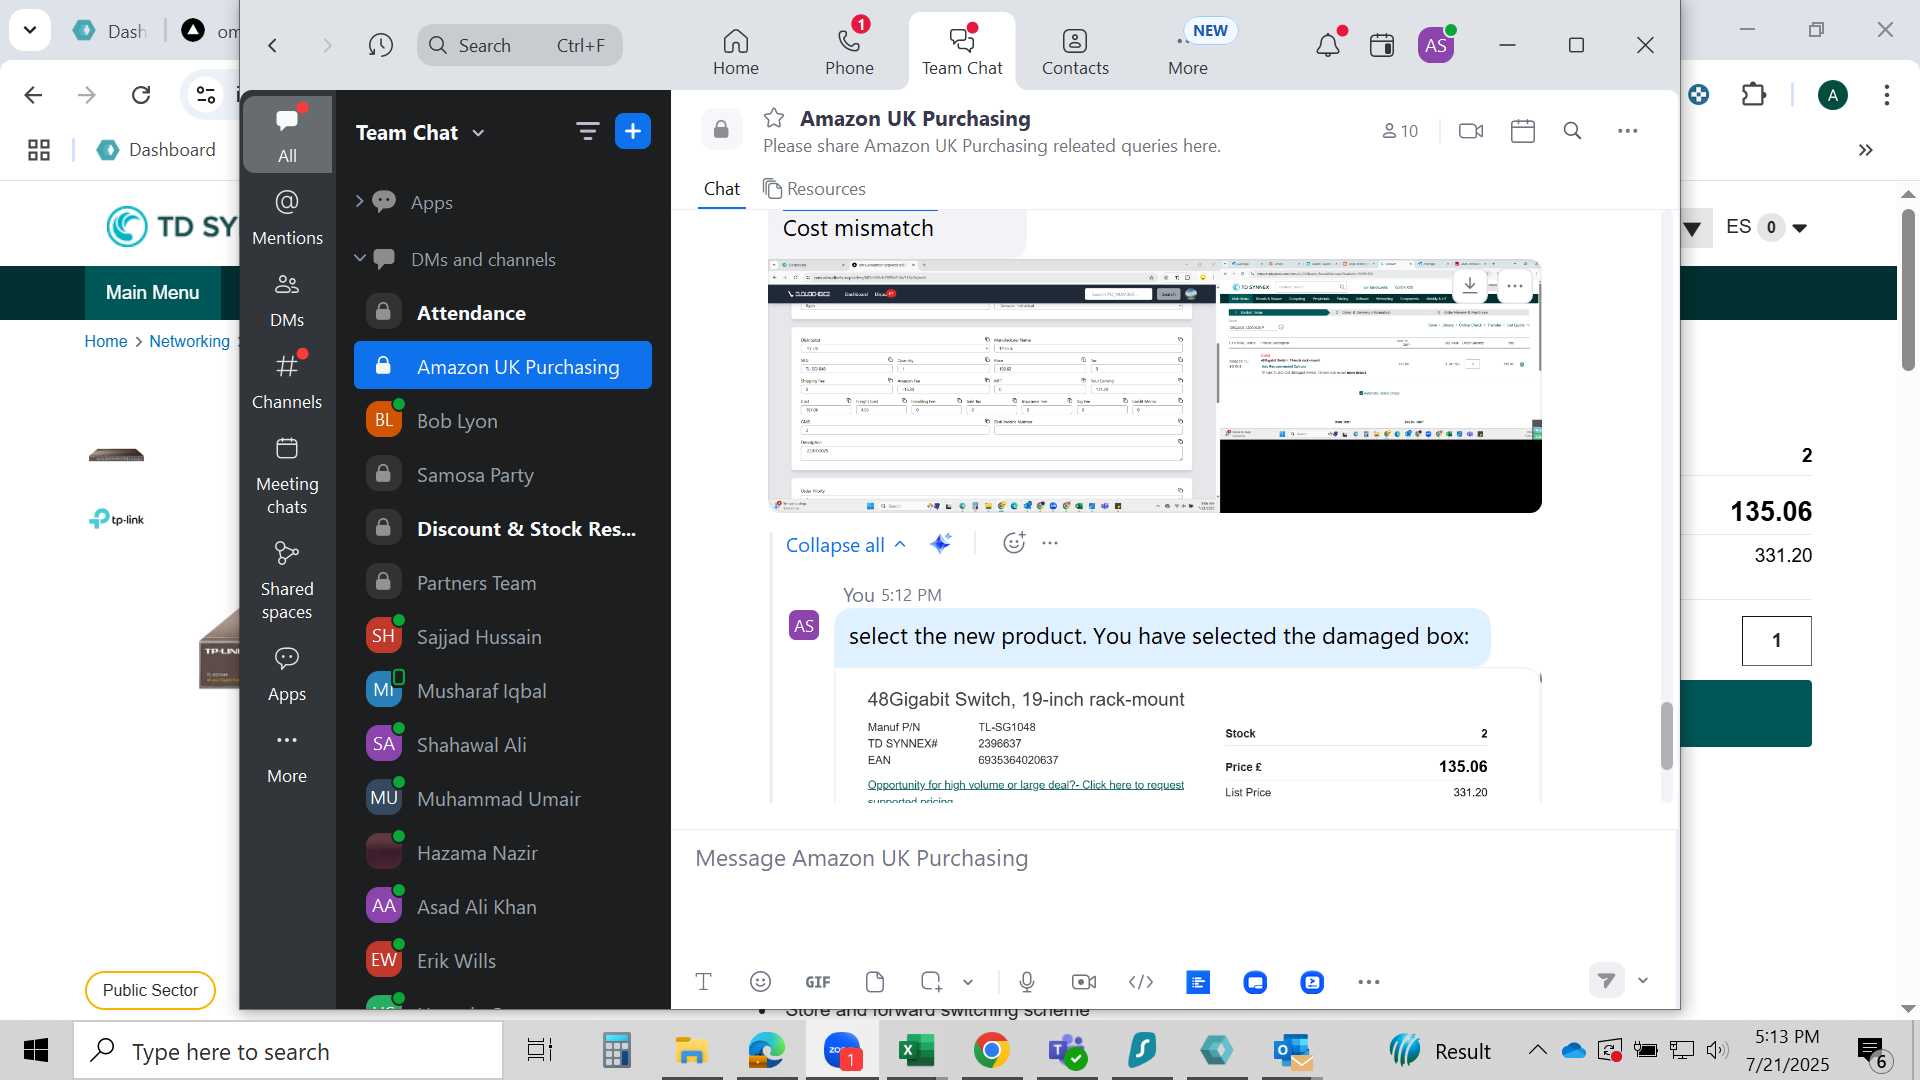Viewport: 1920px width, 1080px height.
Task: Open Apps in the left sidebar
Action: (x=287, y=674)
